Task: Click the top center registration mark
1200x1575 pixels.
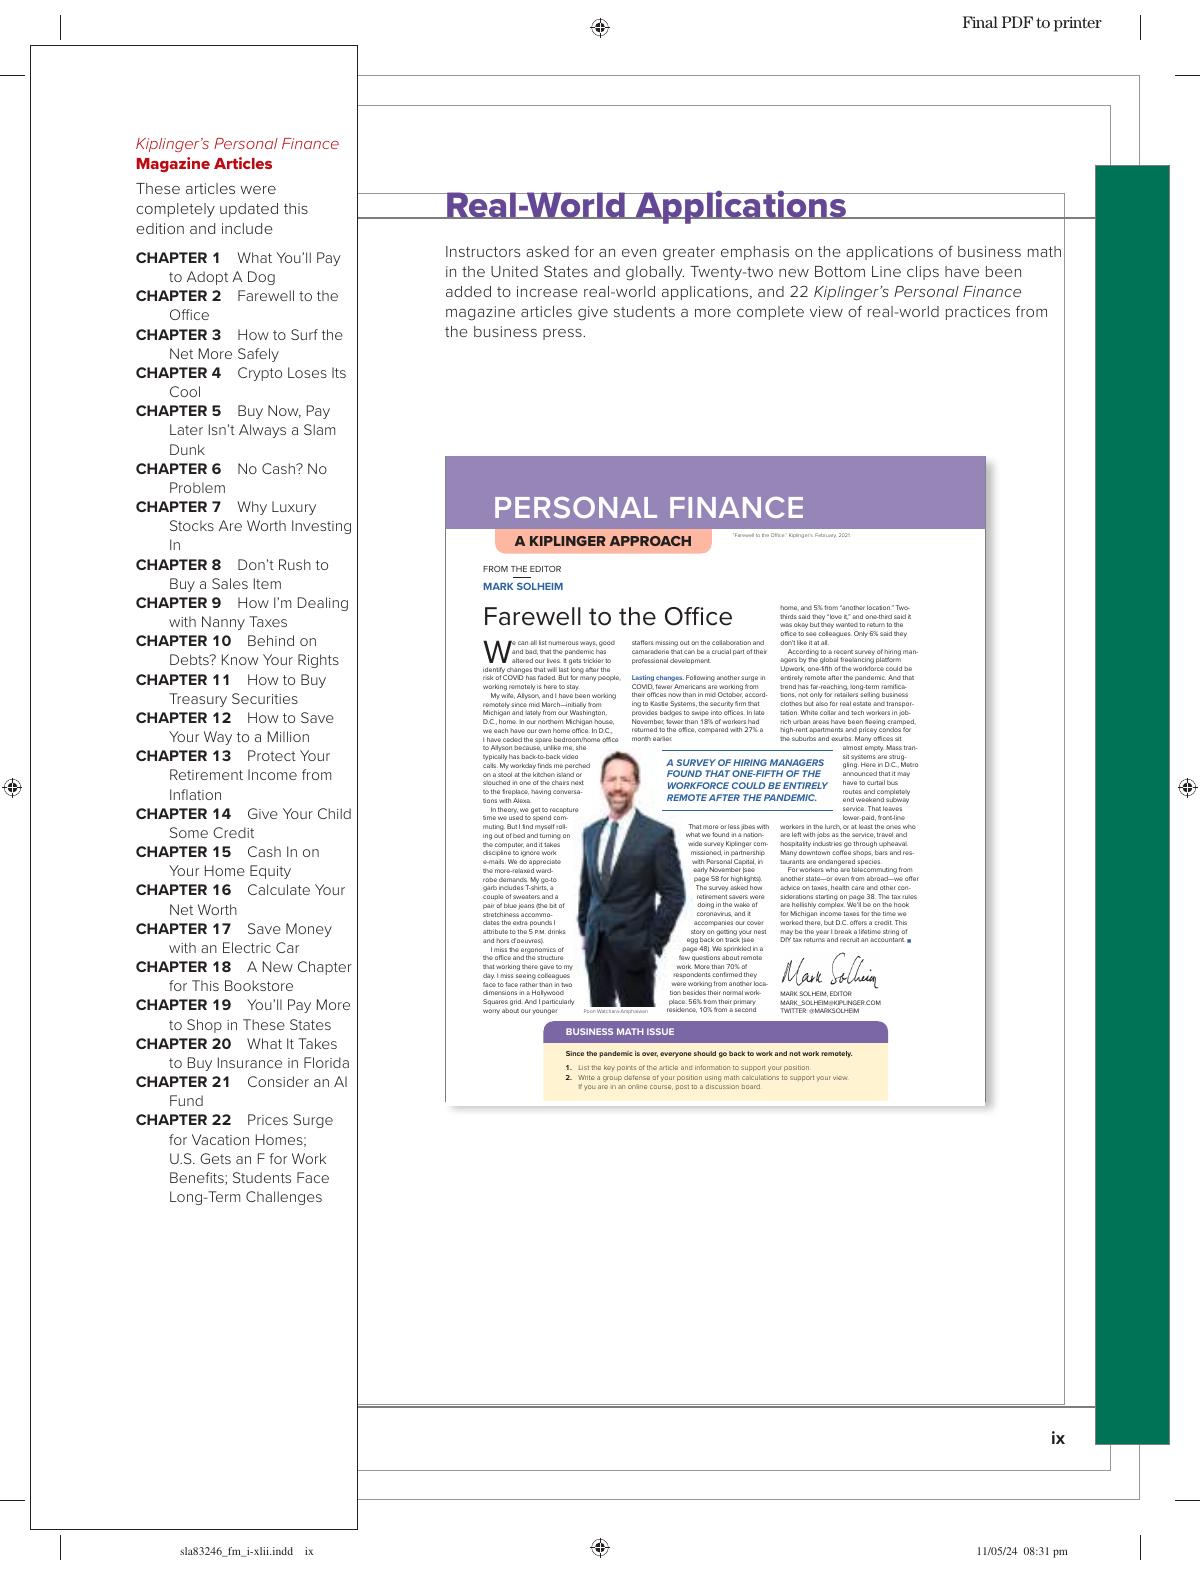Action: 600,27
